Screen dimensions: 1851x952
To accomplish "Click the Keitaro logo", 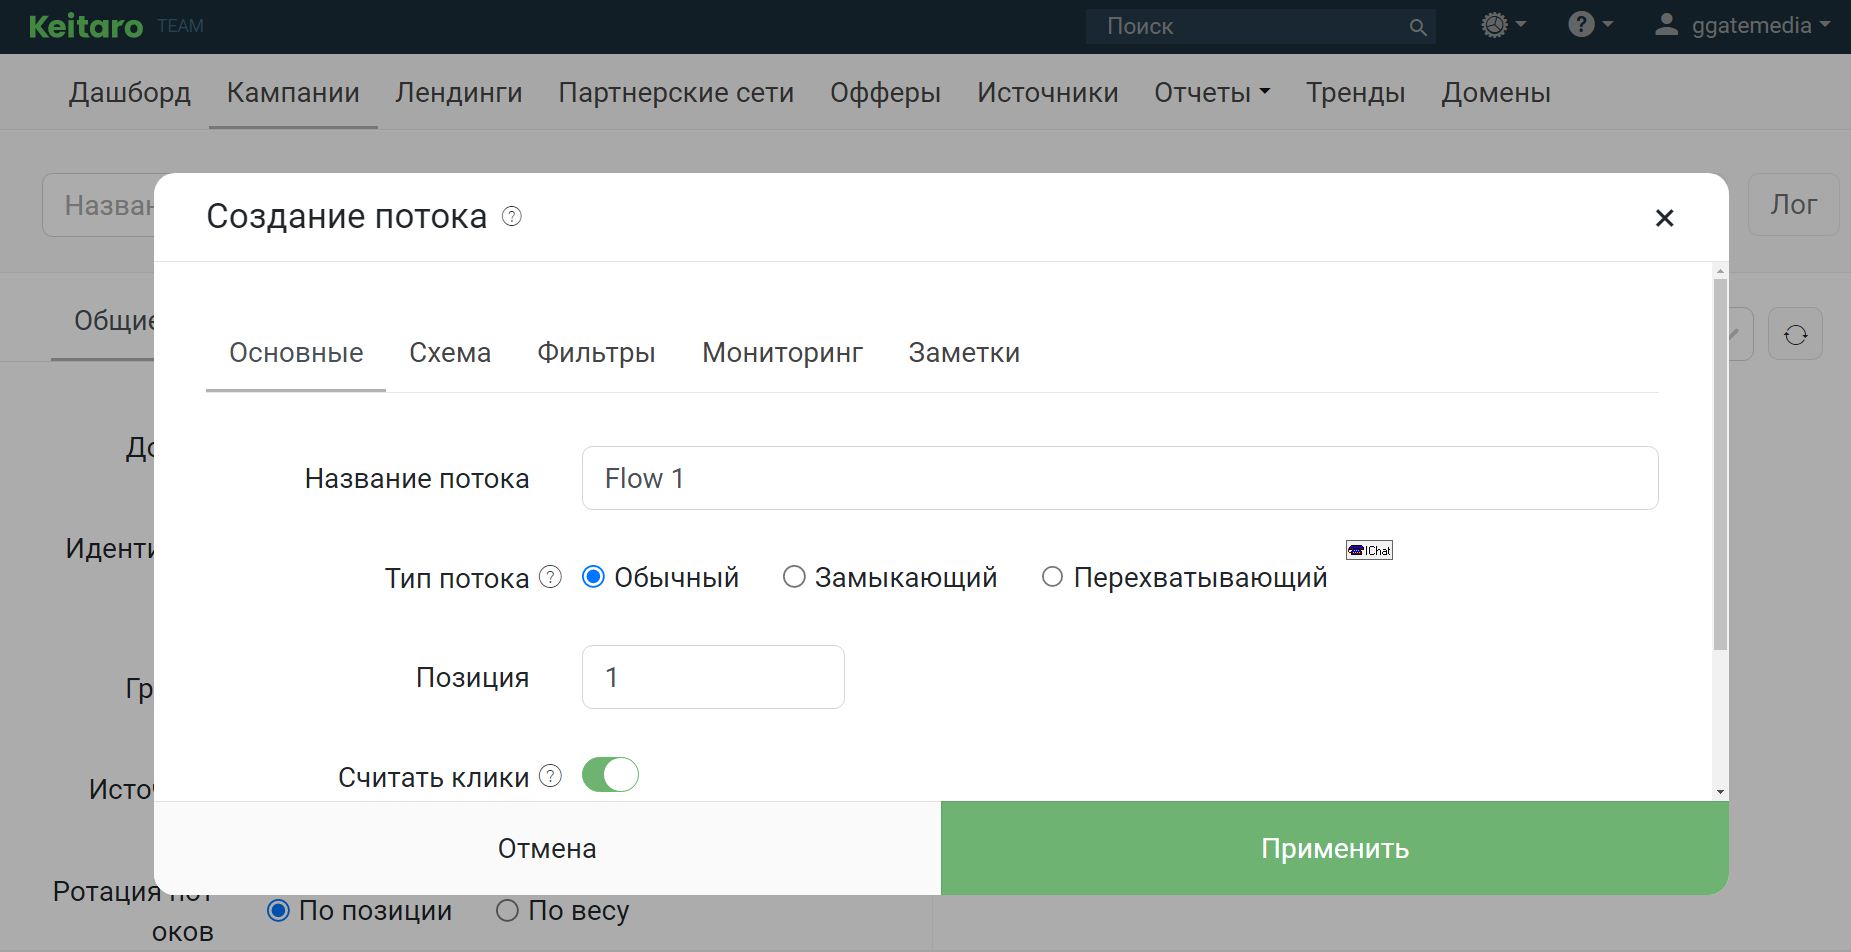I will point(86,26).
